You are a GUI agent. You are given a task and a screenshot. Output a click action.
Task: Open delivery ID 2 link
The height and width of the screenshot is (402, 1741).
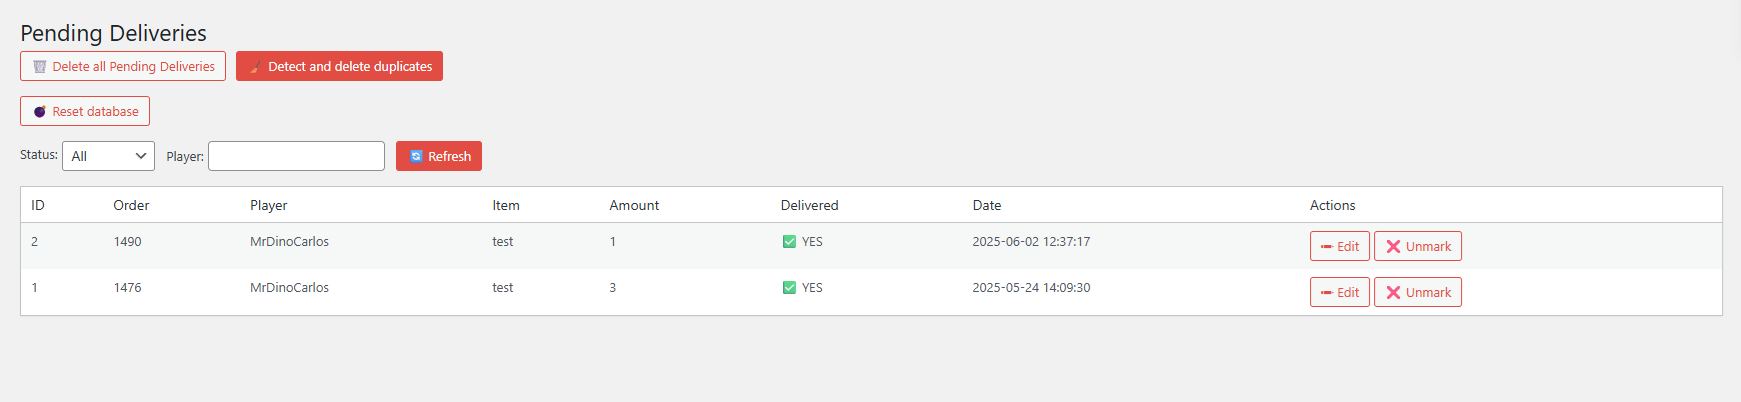pos(34,242)
